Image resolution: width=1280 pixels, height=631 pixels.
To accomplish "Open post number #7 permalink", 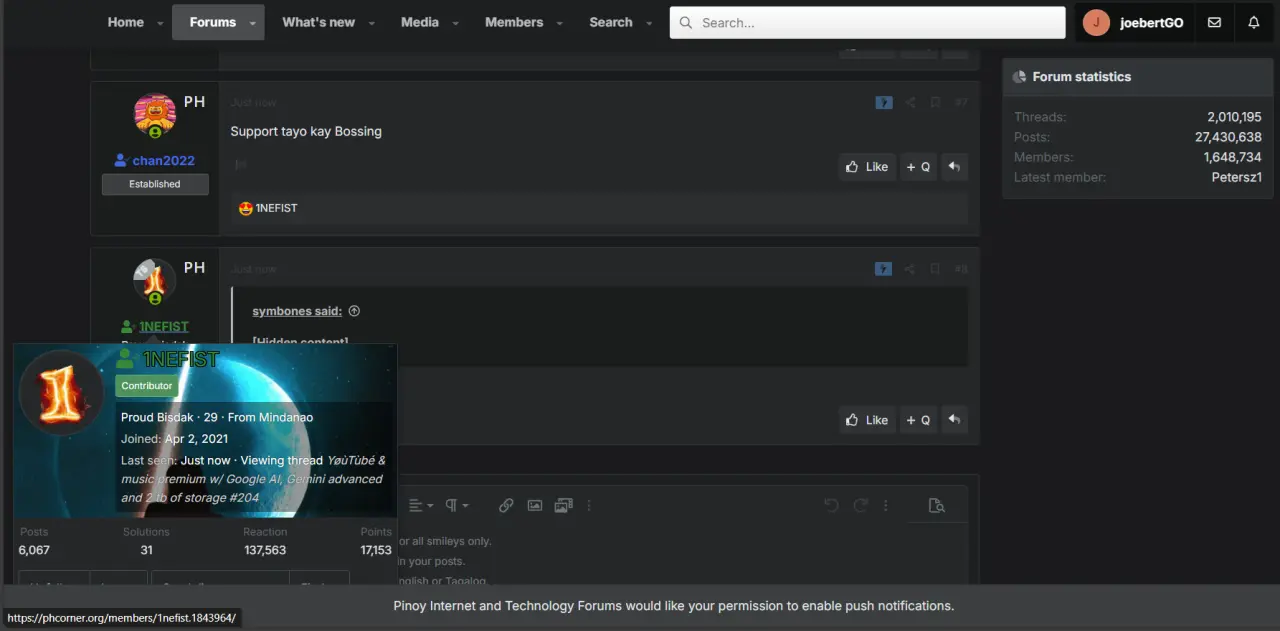I will 961,102.
